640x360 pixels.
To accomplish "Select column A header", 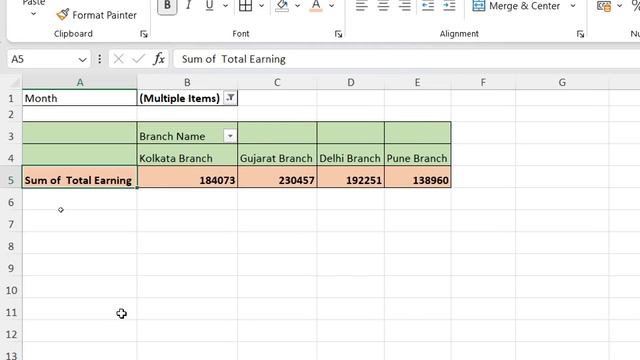I will pos(80,82).
